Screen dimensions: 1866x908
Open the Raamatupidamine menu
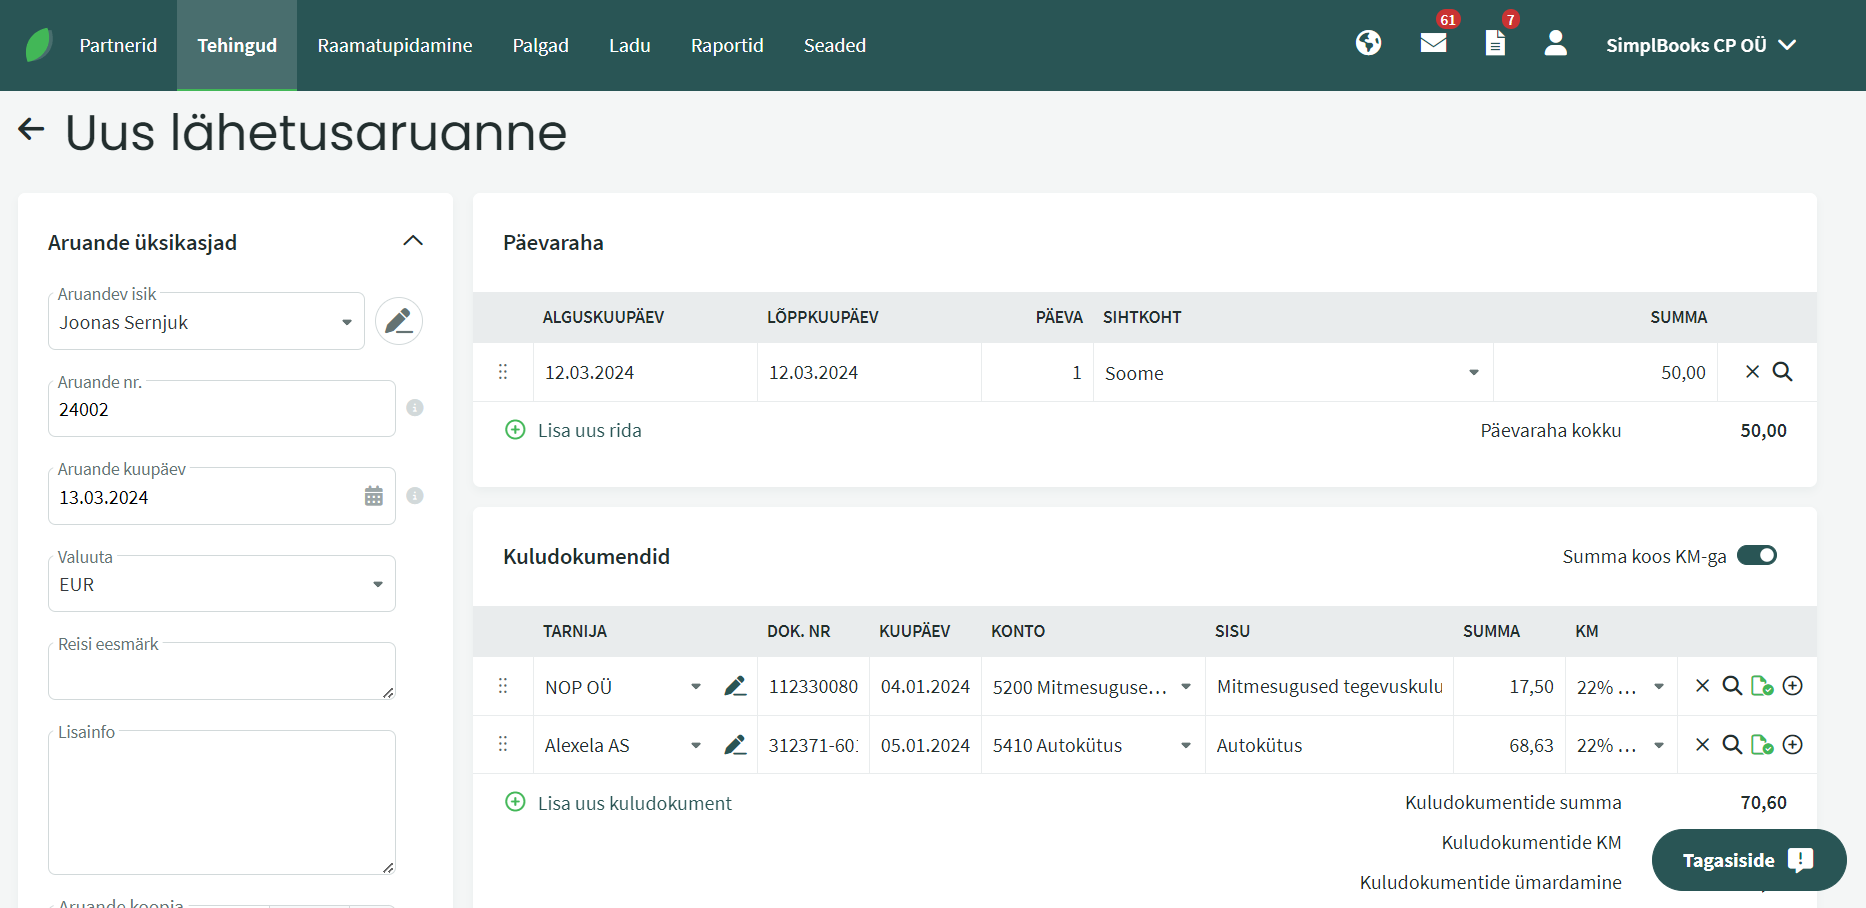395,45
